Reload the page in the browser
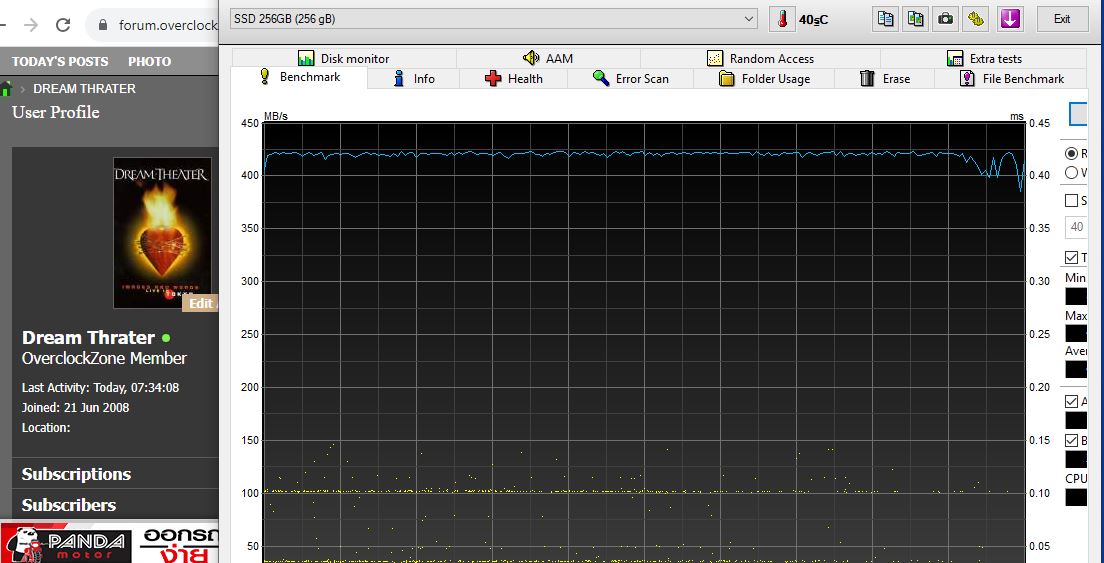 (x=62, y=25)
